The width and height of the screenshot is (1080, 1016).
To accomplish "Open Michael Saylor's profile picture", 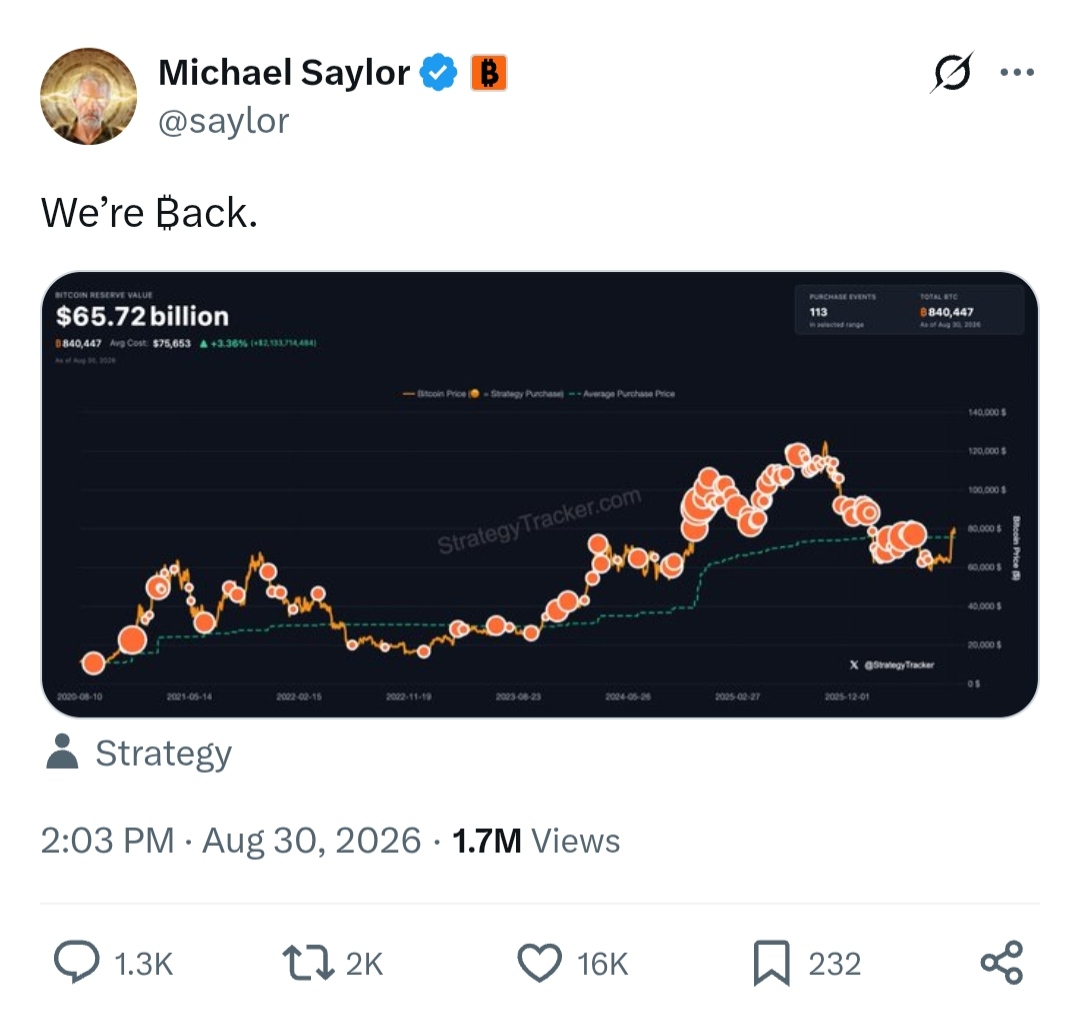I will [88, 96].
